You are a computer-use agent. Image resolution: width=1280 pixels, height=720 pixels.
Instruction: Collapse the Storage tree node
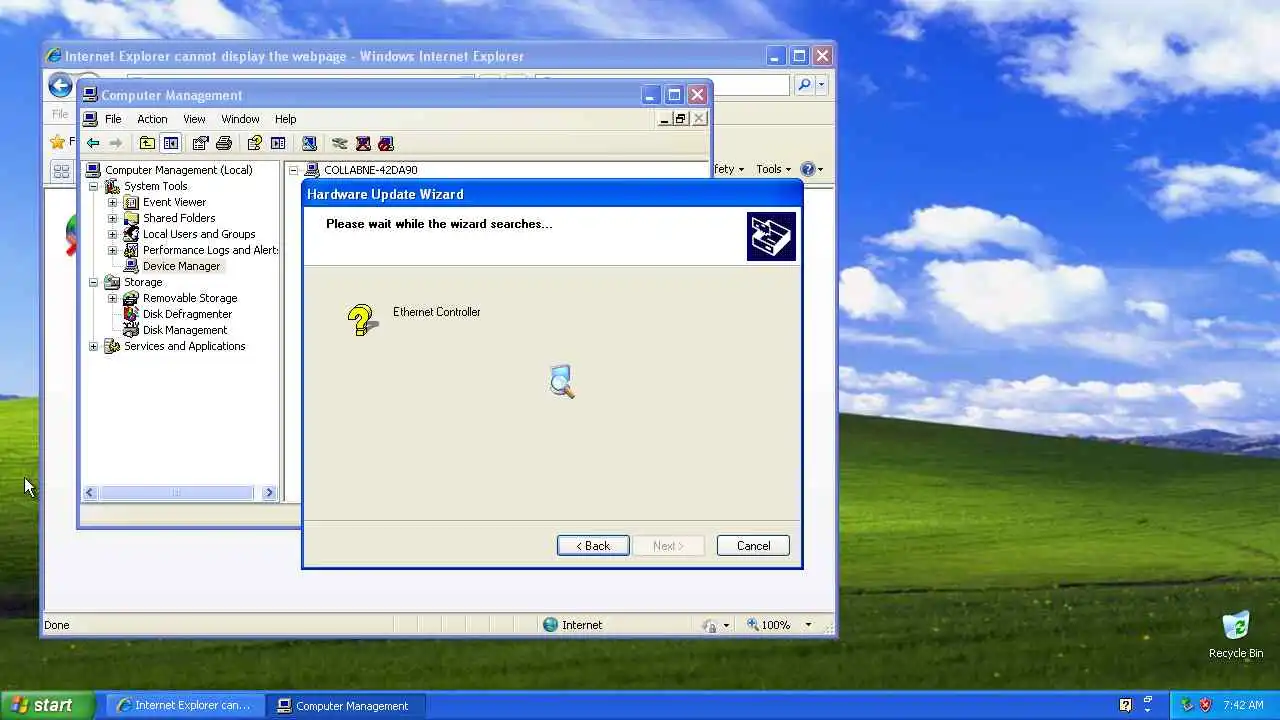(94, 282)
